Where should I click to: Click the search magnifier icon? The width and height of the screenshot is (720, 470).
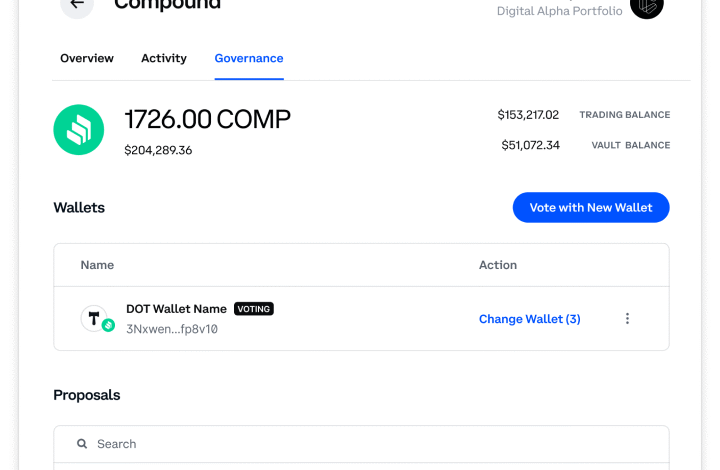click(x=82, y=444)
